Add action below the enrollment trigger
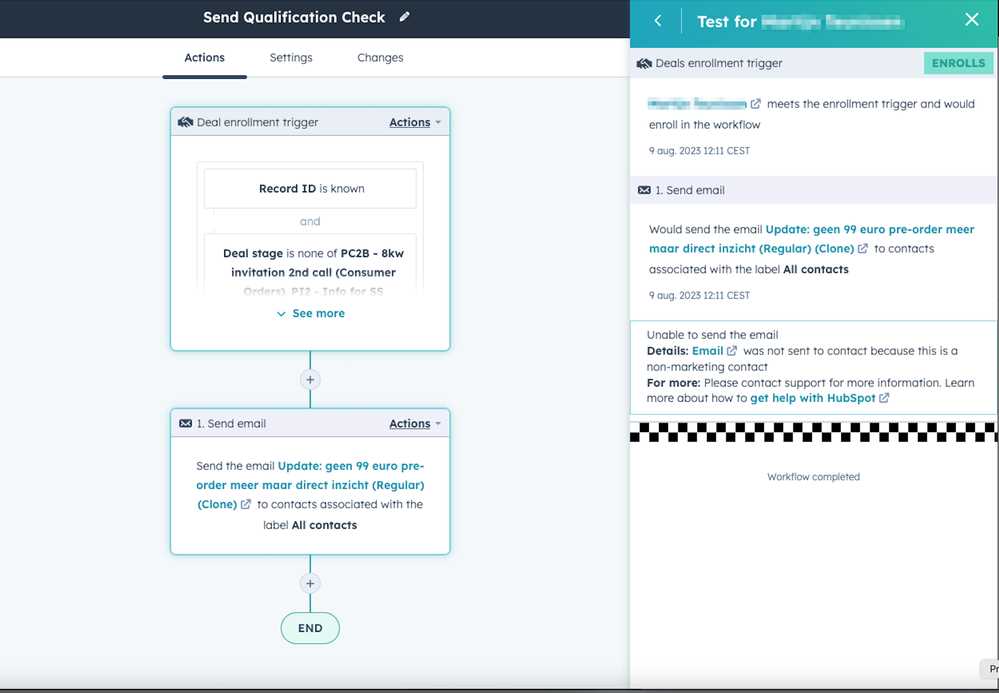This screenshot has width=999, height=693. 310,380
